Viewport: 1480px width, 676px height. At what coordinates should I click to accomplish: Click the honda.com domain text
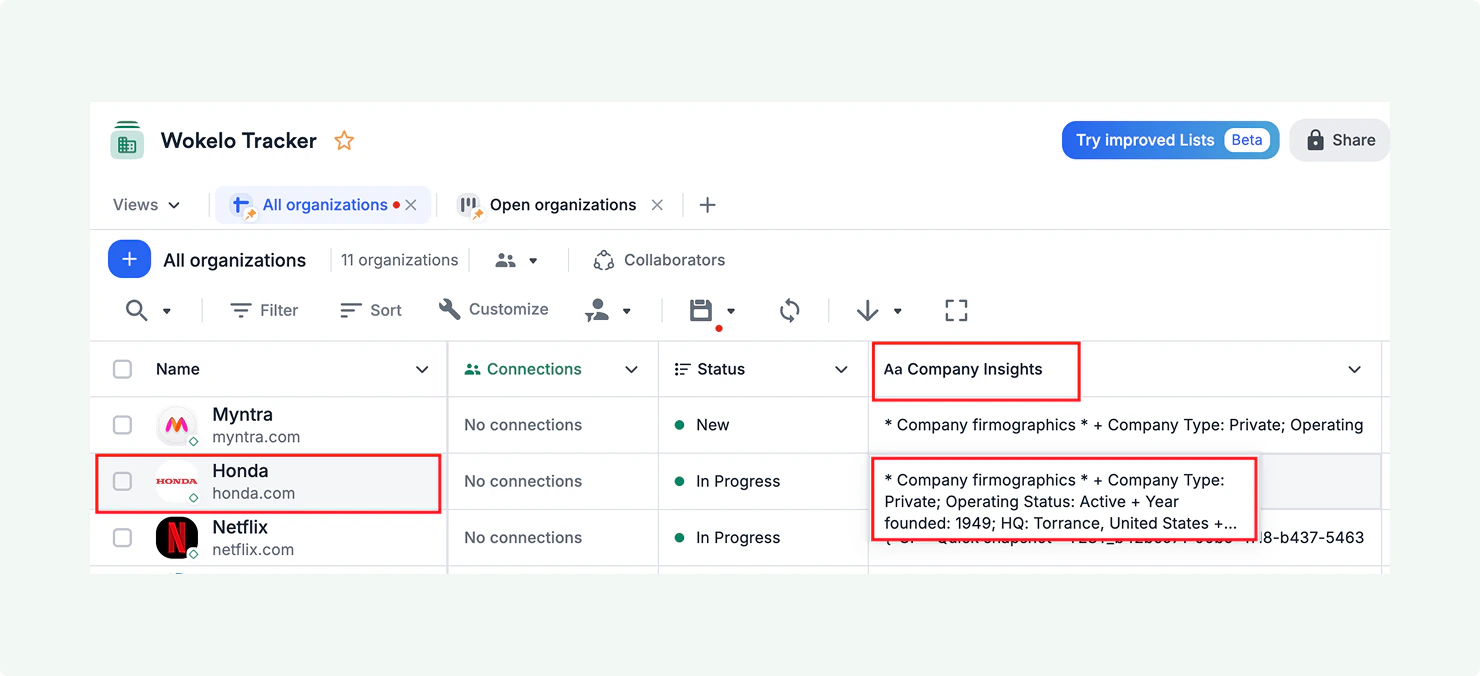(253, 493)
